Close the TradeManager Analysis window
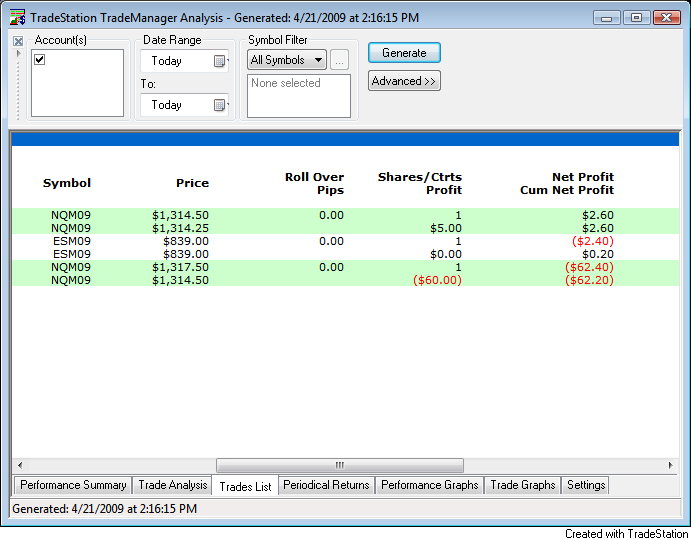 667,18
